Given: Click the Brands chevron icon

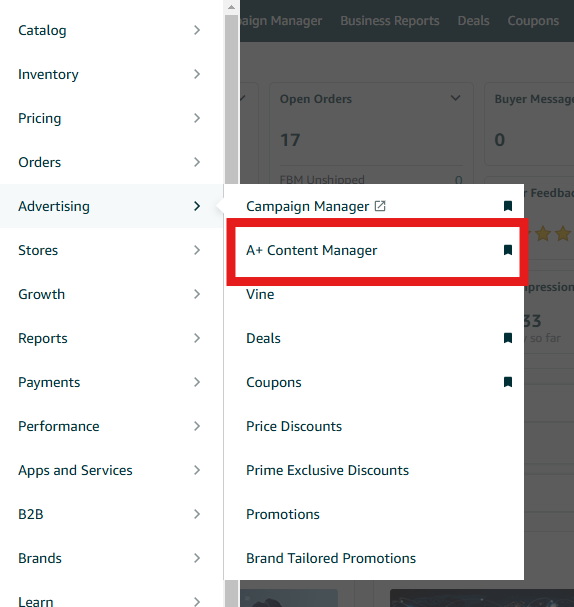Looking at the screenshot, I should tap(197, 558).
